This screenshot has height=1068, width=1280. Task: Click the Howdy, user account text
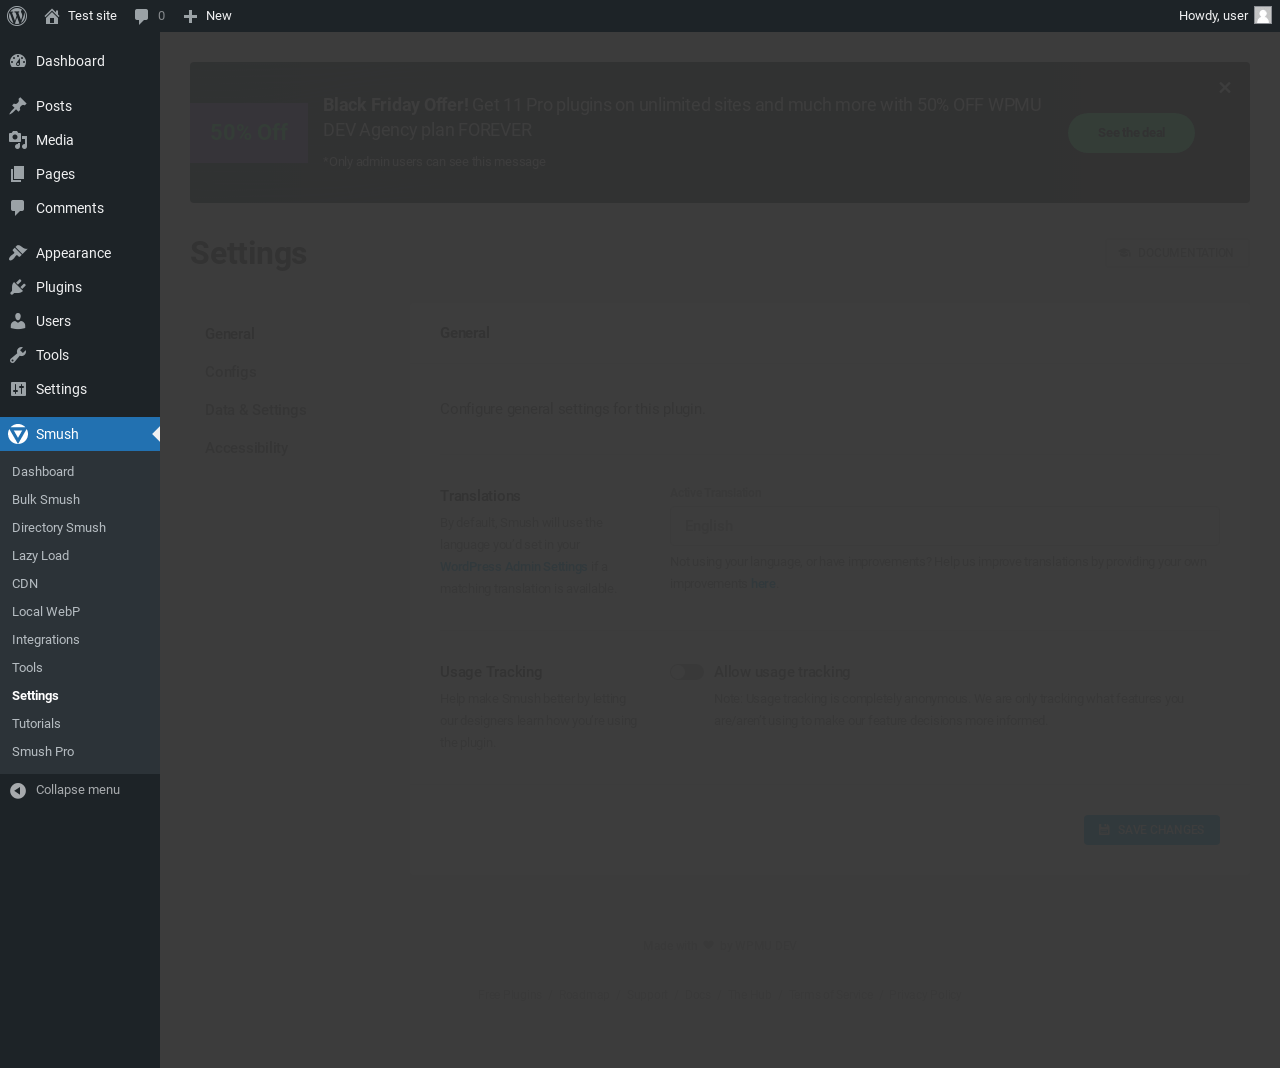coord(1213,16)
